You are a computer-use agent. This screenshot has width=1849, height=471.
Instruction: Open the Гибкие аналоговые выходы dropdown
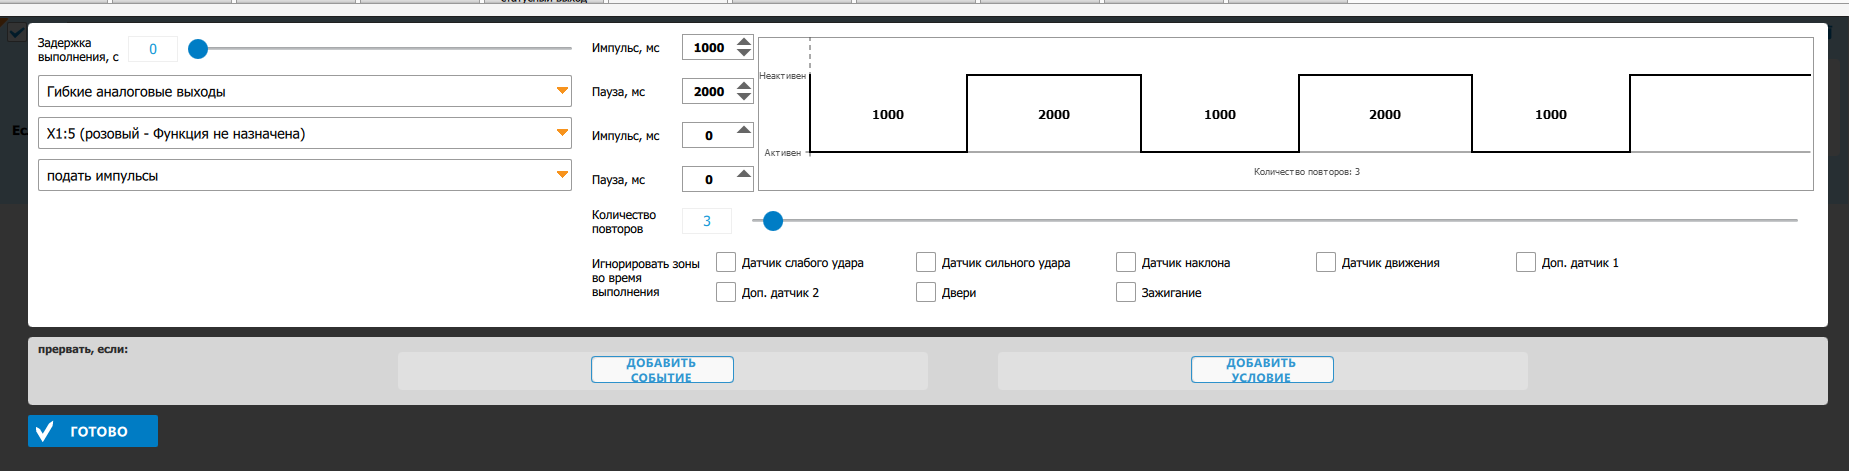tap(562, 91)
